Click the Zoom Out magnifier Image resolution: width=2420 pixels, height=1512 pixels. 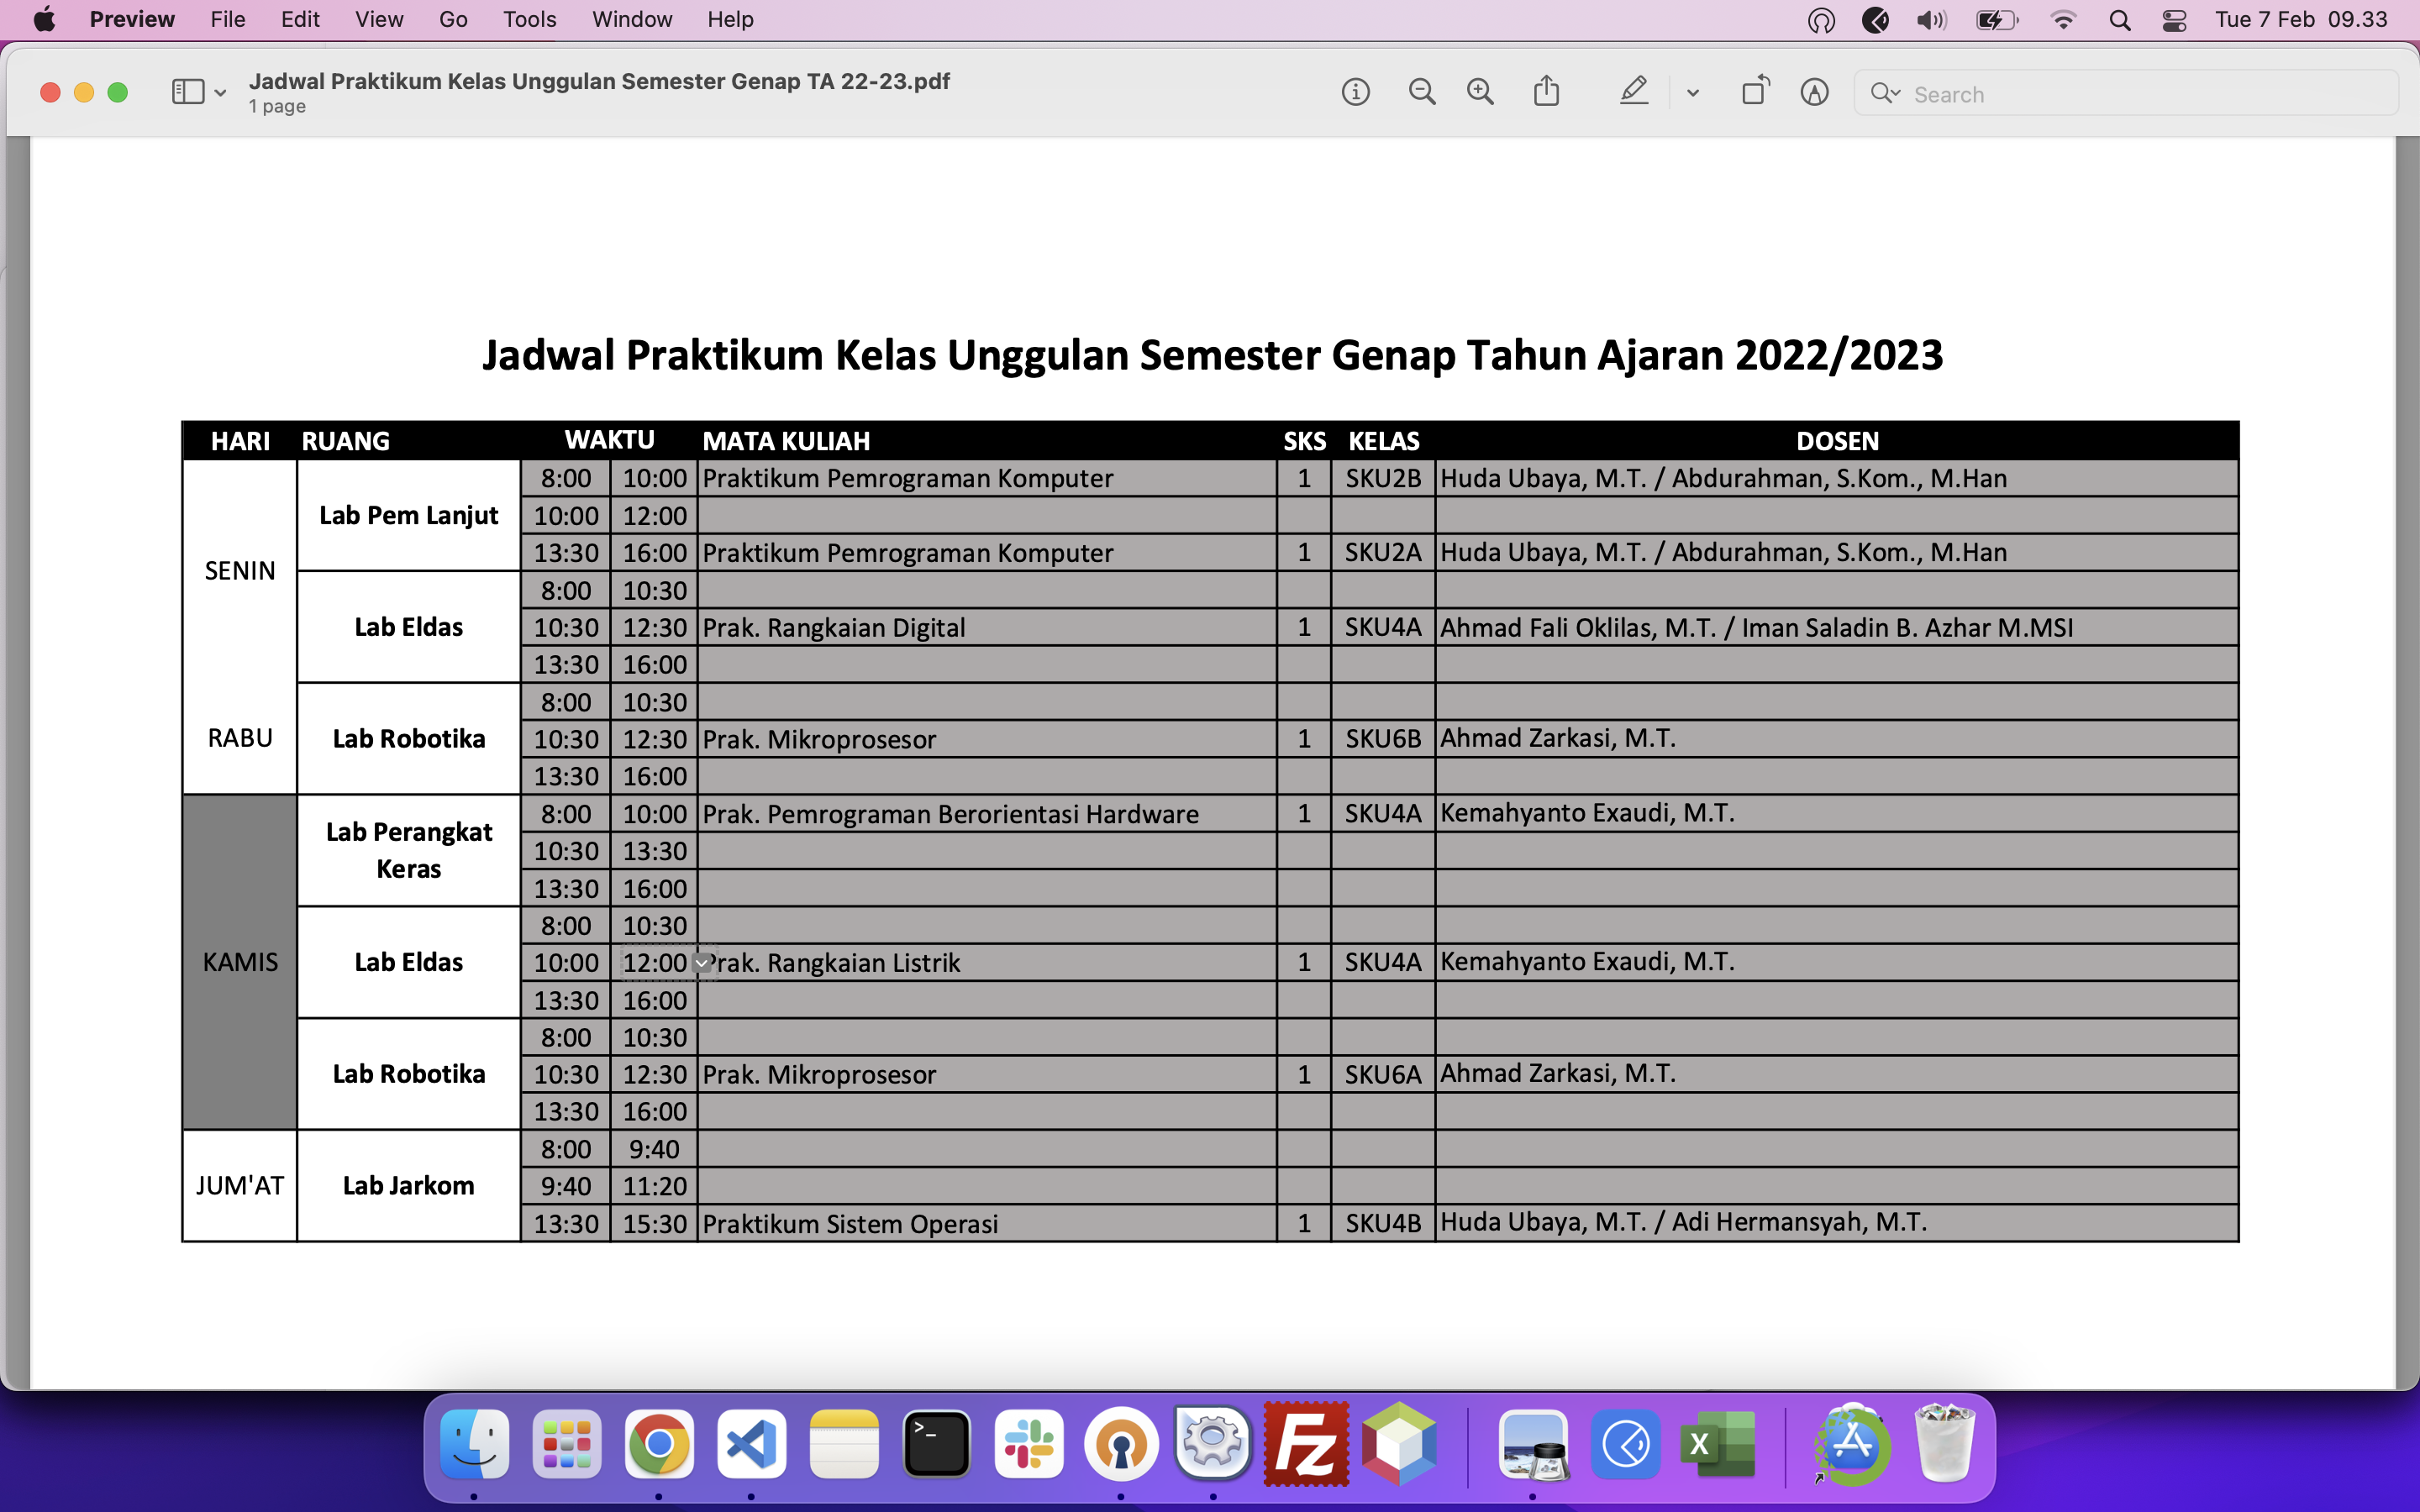(1422, 92)
